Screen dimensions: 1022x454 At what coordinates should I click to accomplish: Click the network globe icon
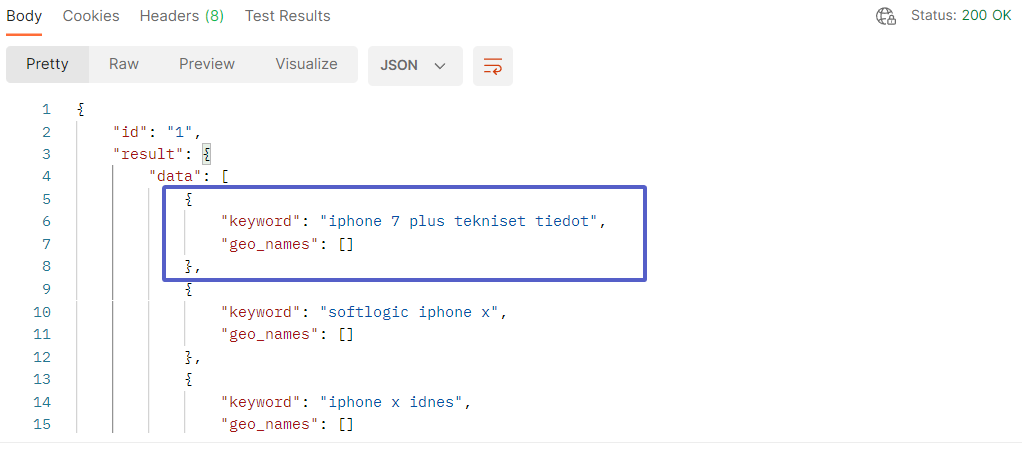pos(885,16)
